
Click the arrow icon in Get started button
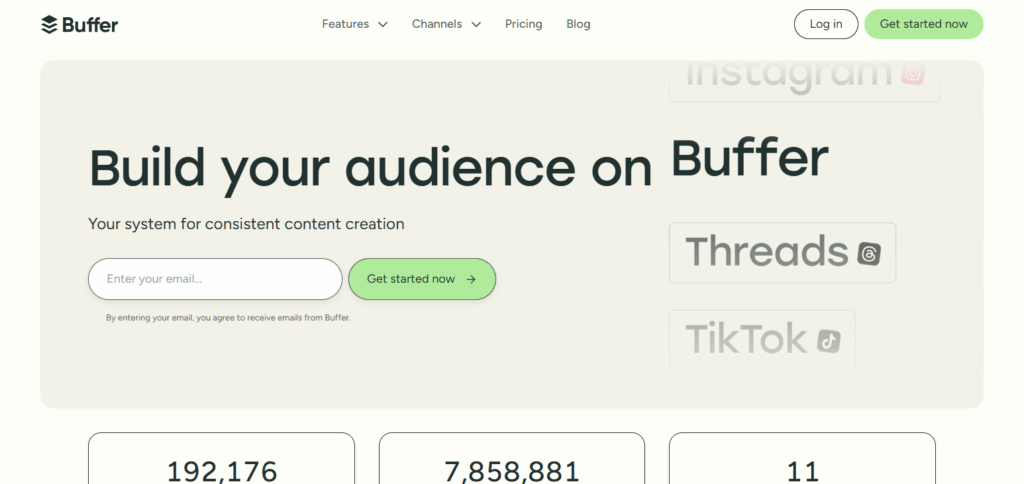pyautogui.click(x=471, y=280)
